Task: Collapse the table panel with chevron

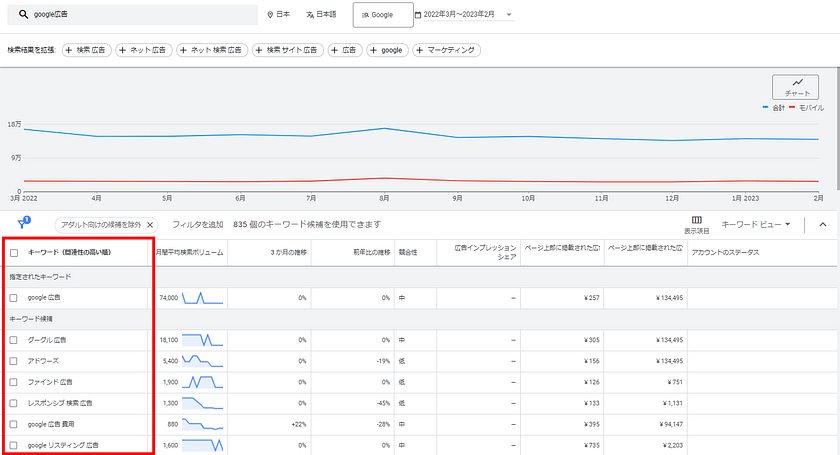Action: click(x=823, y=224)
